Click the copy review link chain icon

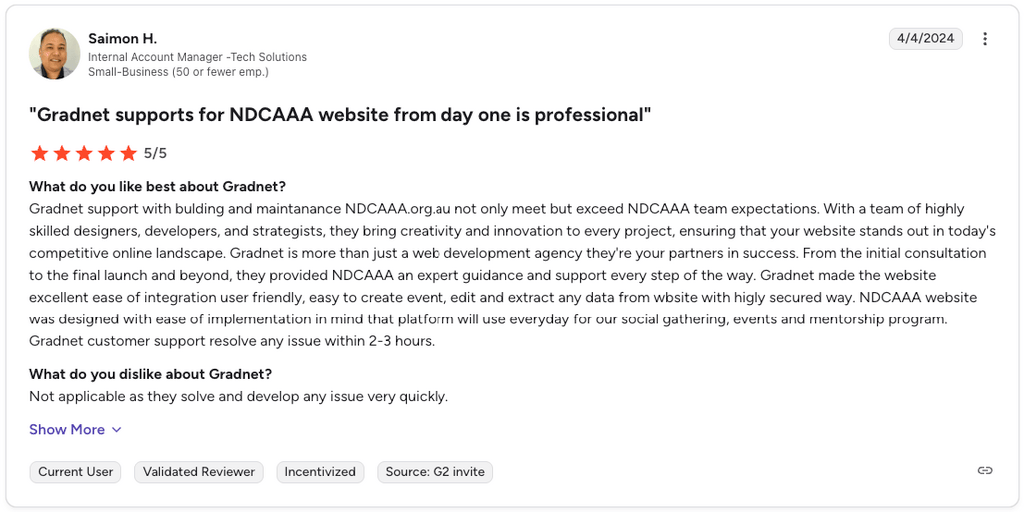coord(985,470)
